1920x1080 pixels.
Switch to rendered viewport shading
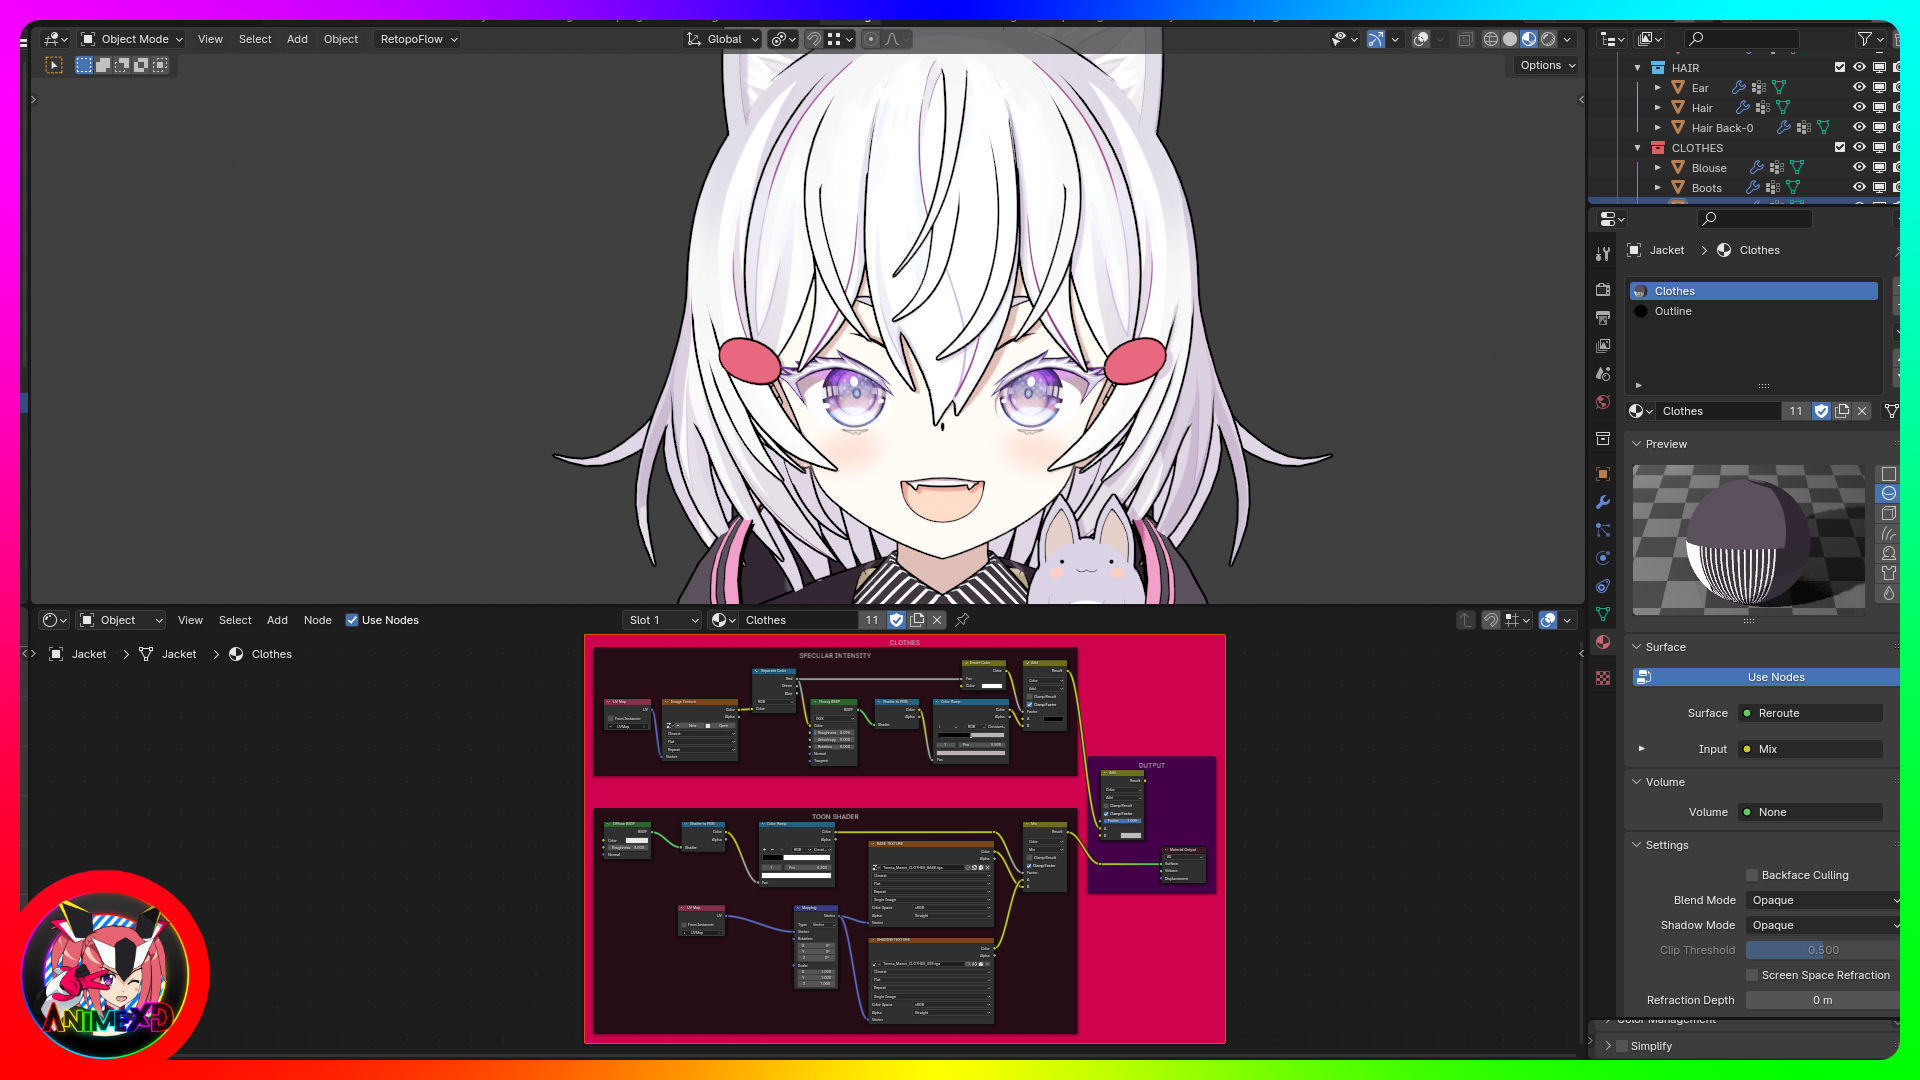[1548, 39]
